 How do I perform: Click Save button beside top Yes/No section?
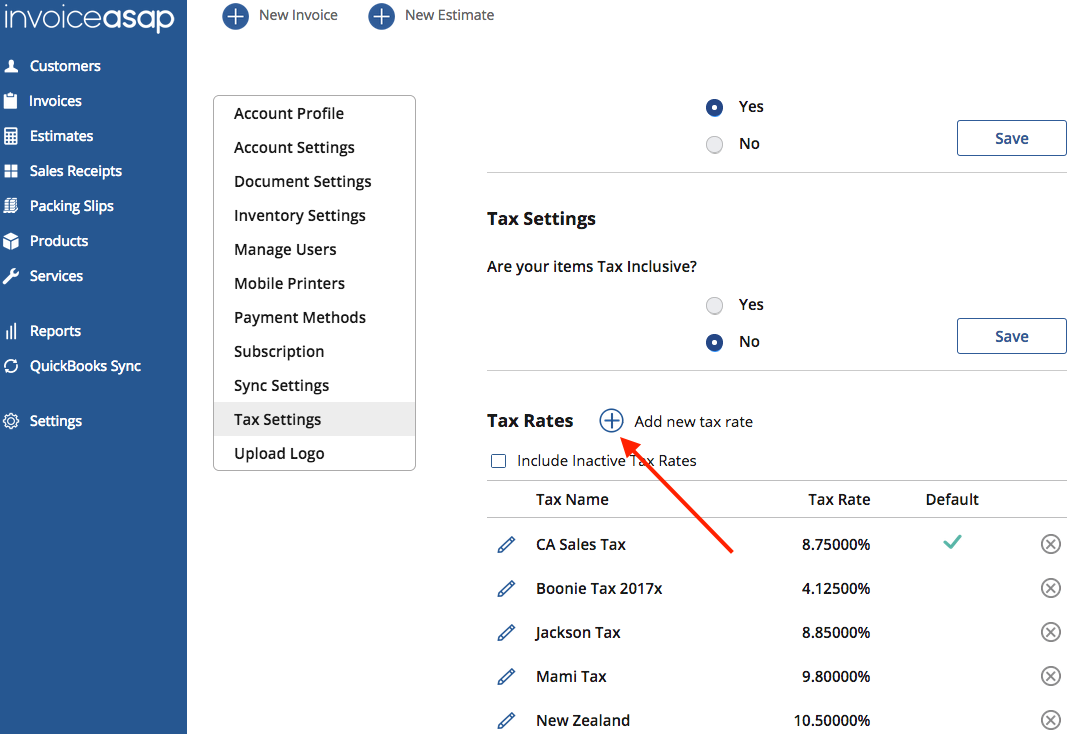[x=1011, y=138]
